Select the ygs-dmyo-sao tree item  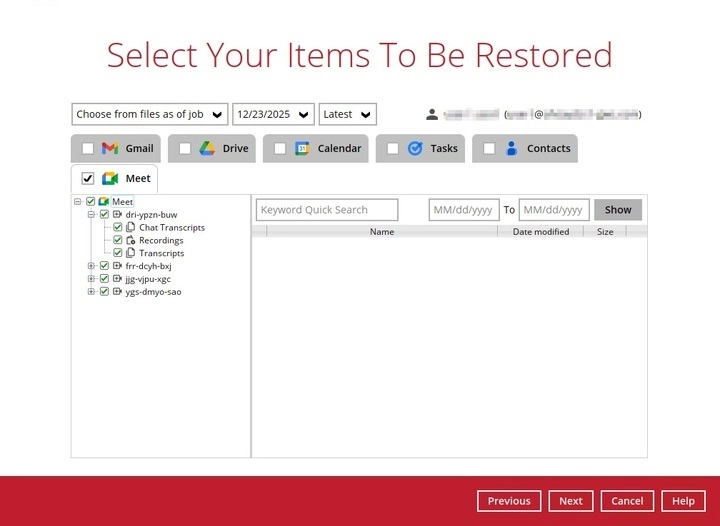coord(153,292)
